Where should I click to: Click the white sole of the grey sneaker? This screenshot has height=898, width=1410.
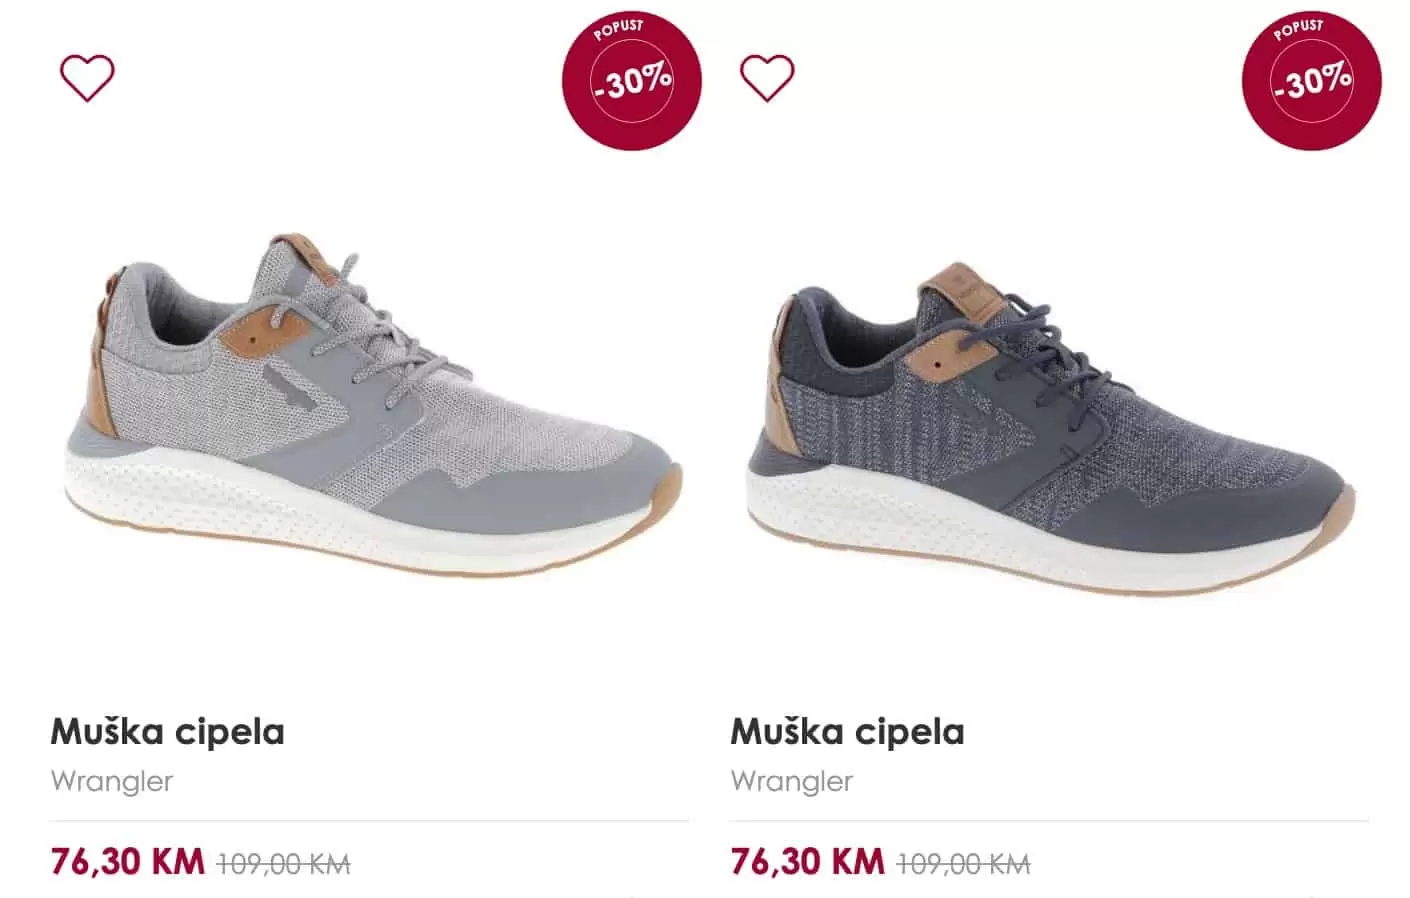(330, 525)
